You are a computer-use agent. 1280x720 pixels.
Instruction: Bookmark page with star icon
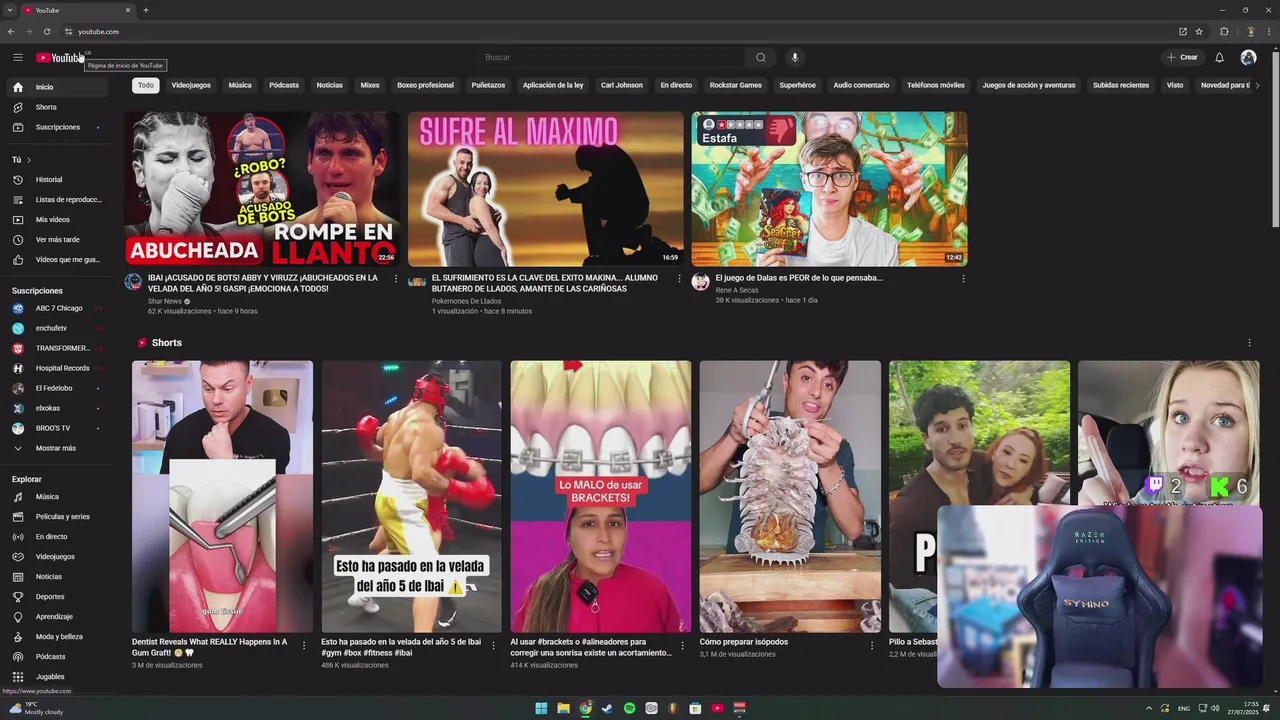tap(1199, 31)
